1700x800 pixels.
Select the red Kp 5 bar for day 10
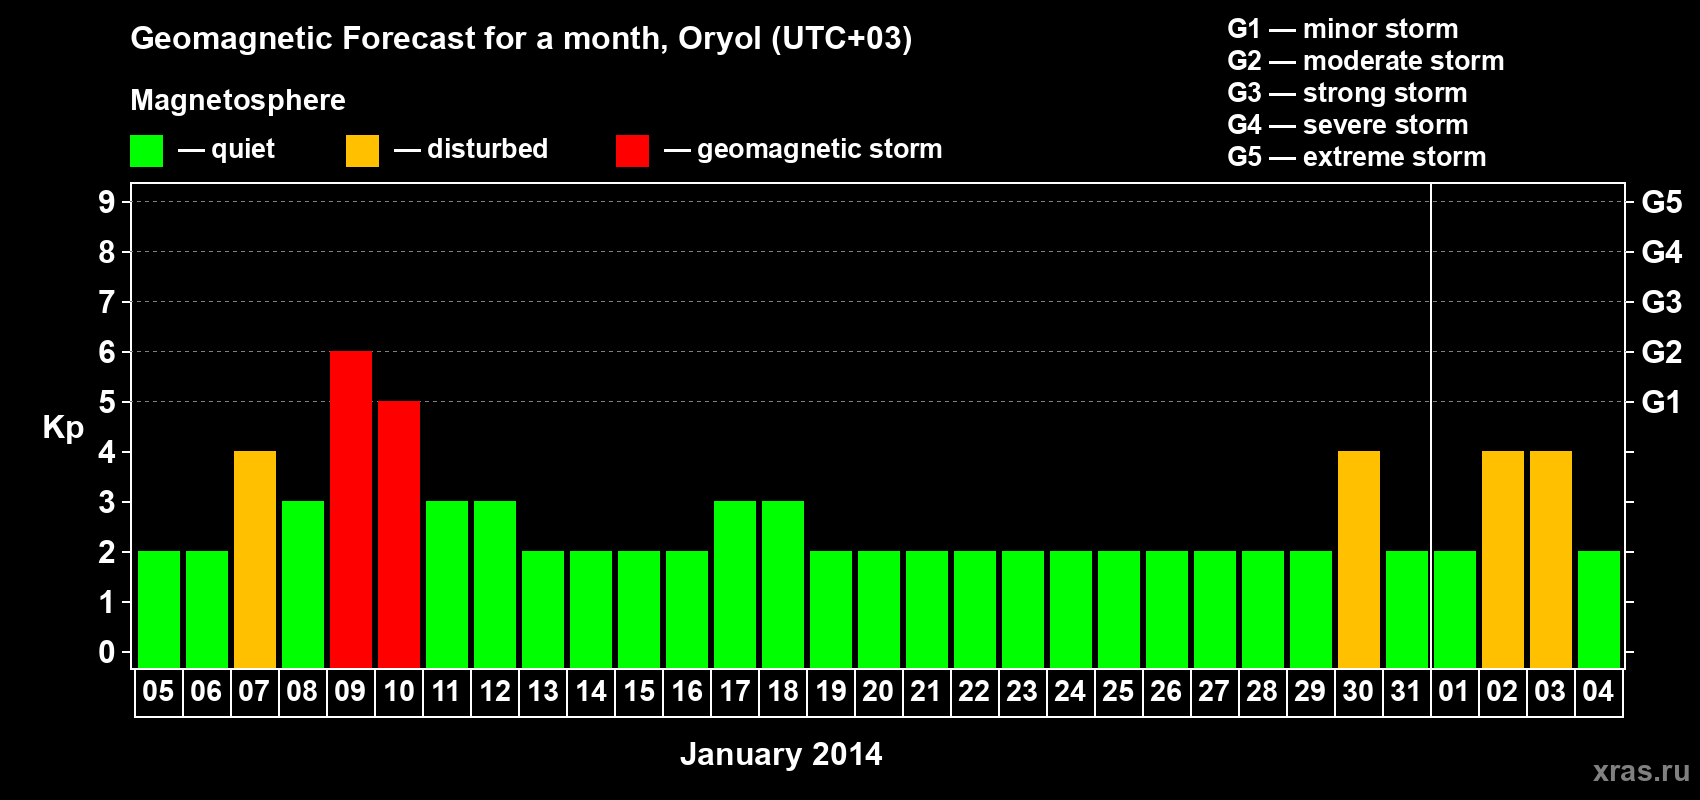click(x=399, y=534)
